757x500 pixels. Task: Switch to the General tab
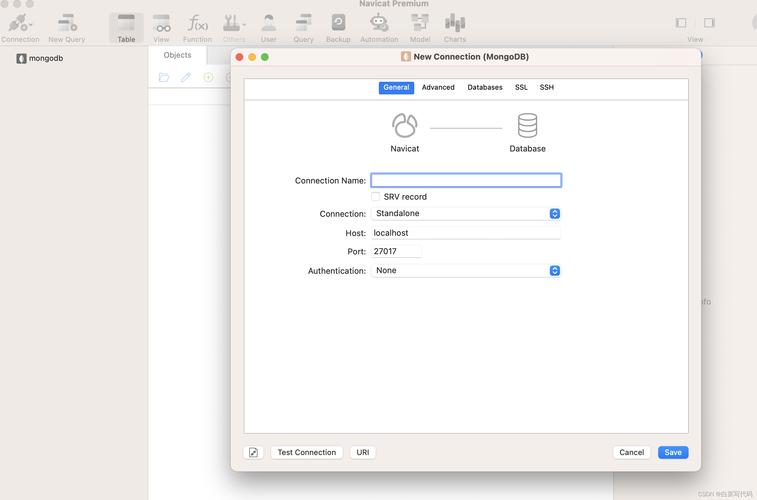(396, 87)
